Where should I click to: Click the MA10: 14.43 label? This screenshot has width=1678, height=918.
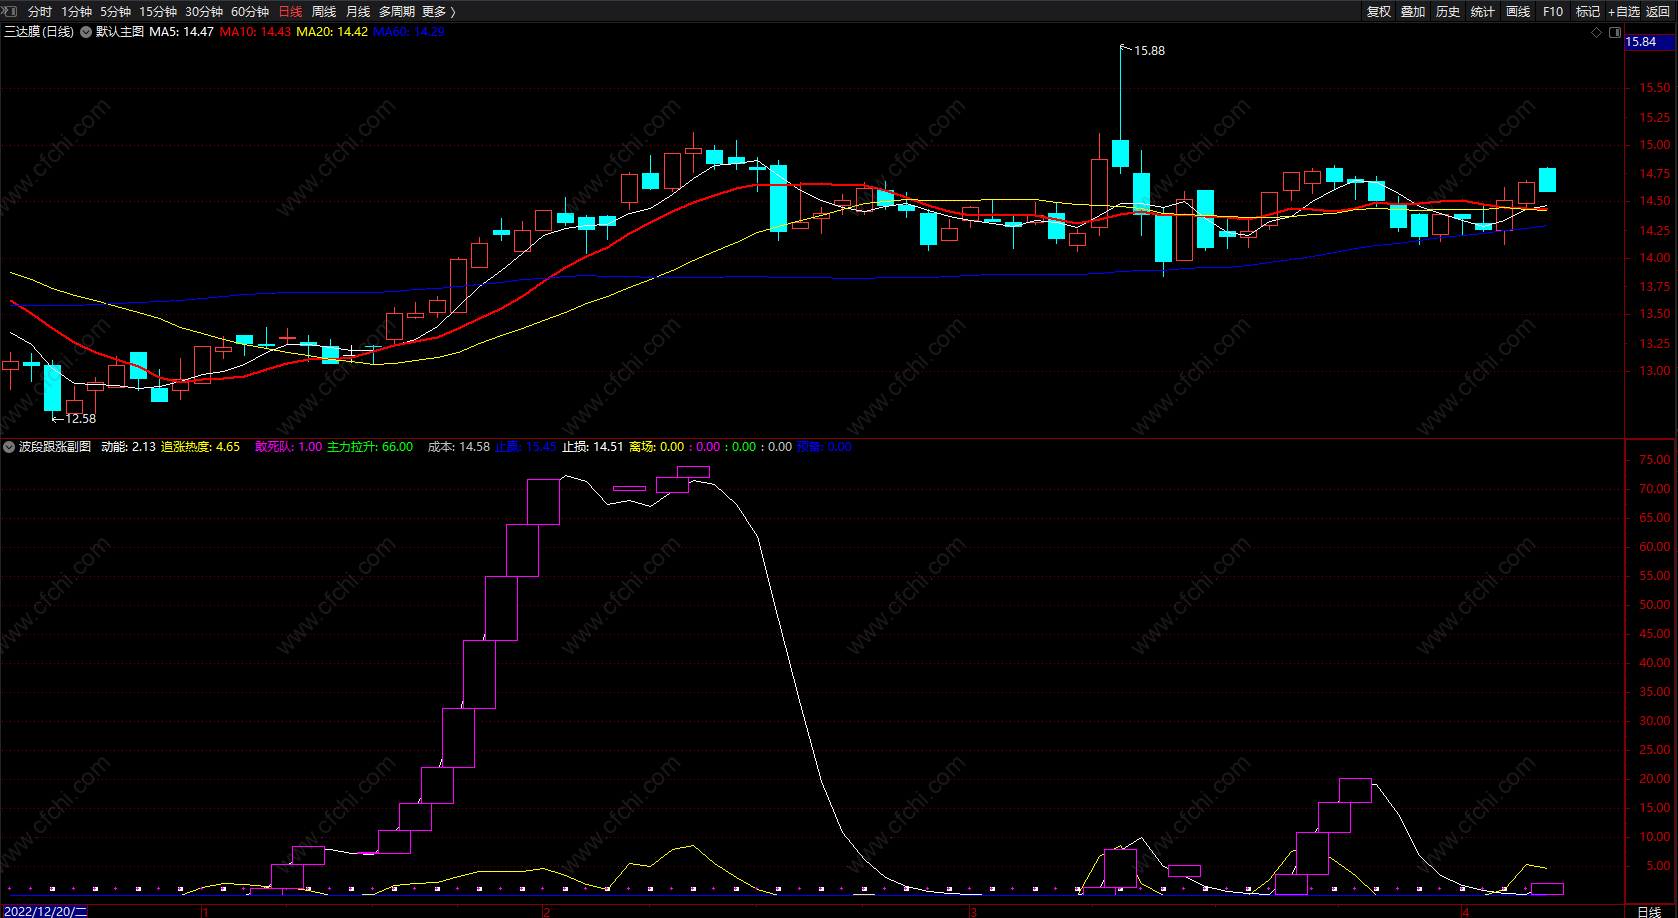coord(255,32)
